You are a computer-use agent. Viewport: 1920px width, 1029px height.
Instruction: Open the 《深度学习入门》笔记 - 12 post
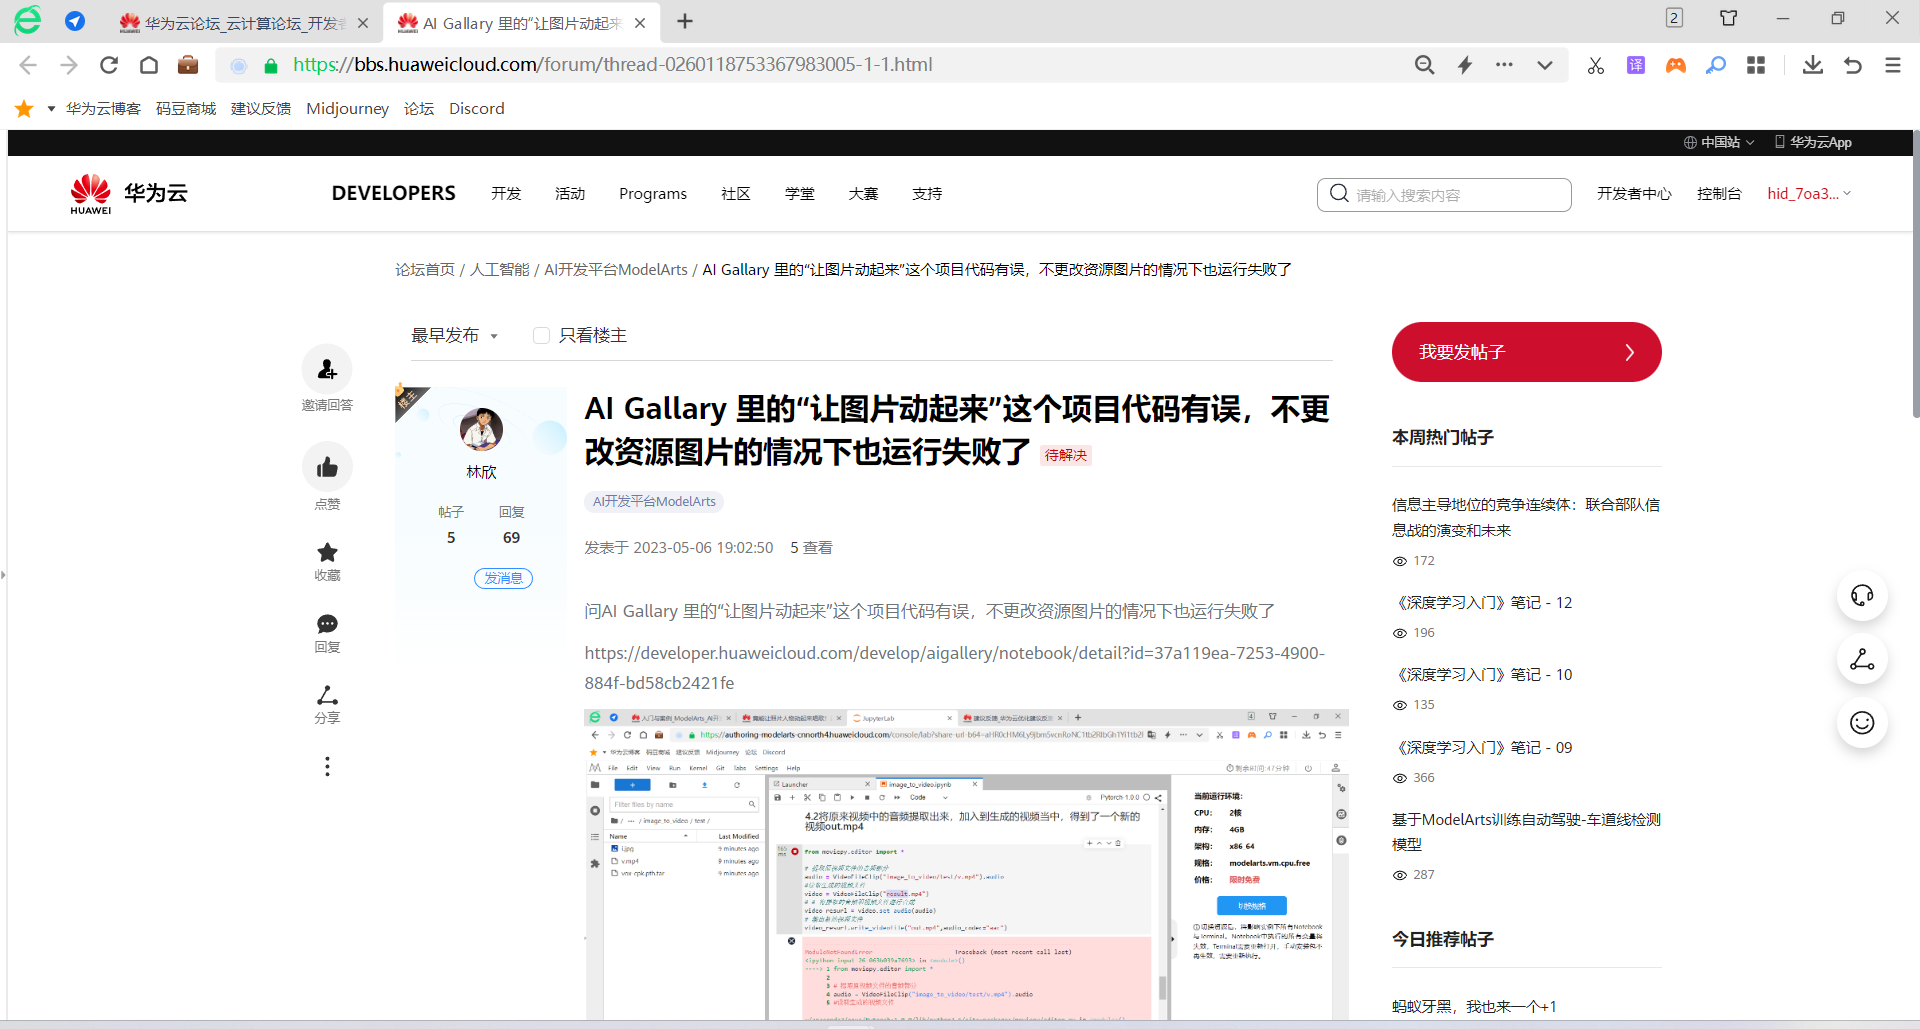[x=1483, y=603]
